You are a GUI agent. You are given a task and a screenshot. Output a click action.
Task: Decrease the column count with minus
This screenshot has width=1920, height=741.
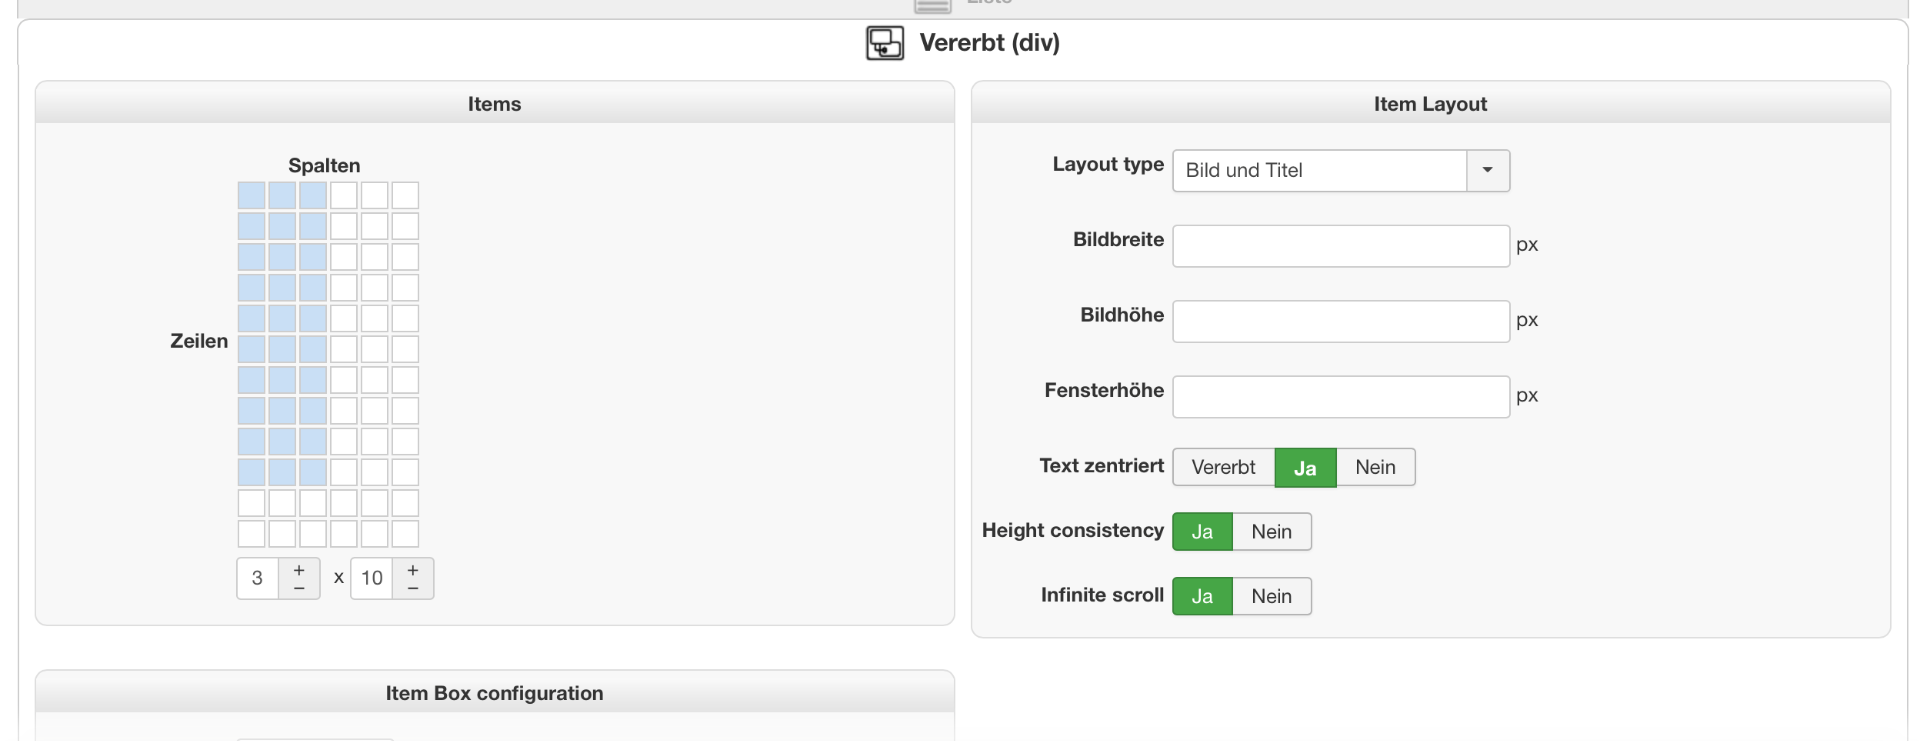point(299,589)
